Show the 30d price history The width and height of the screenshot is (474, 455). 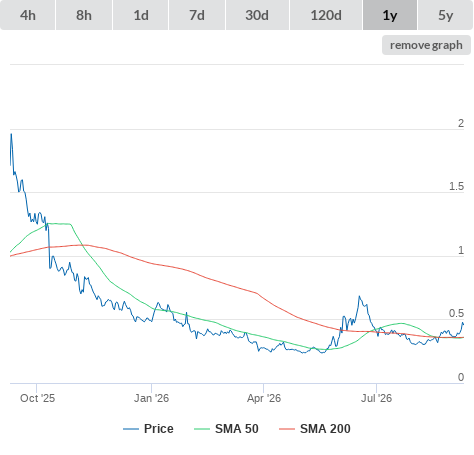257,15
